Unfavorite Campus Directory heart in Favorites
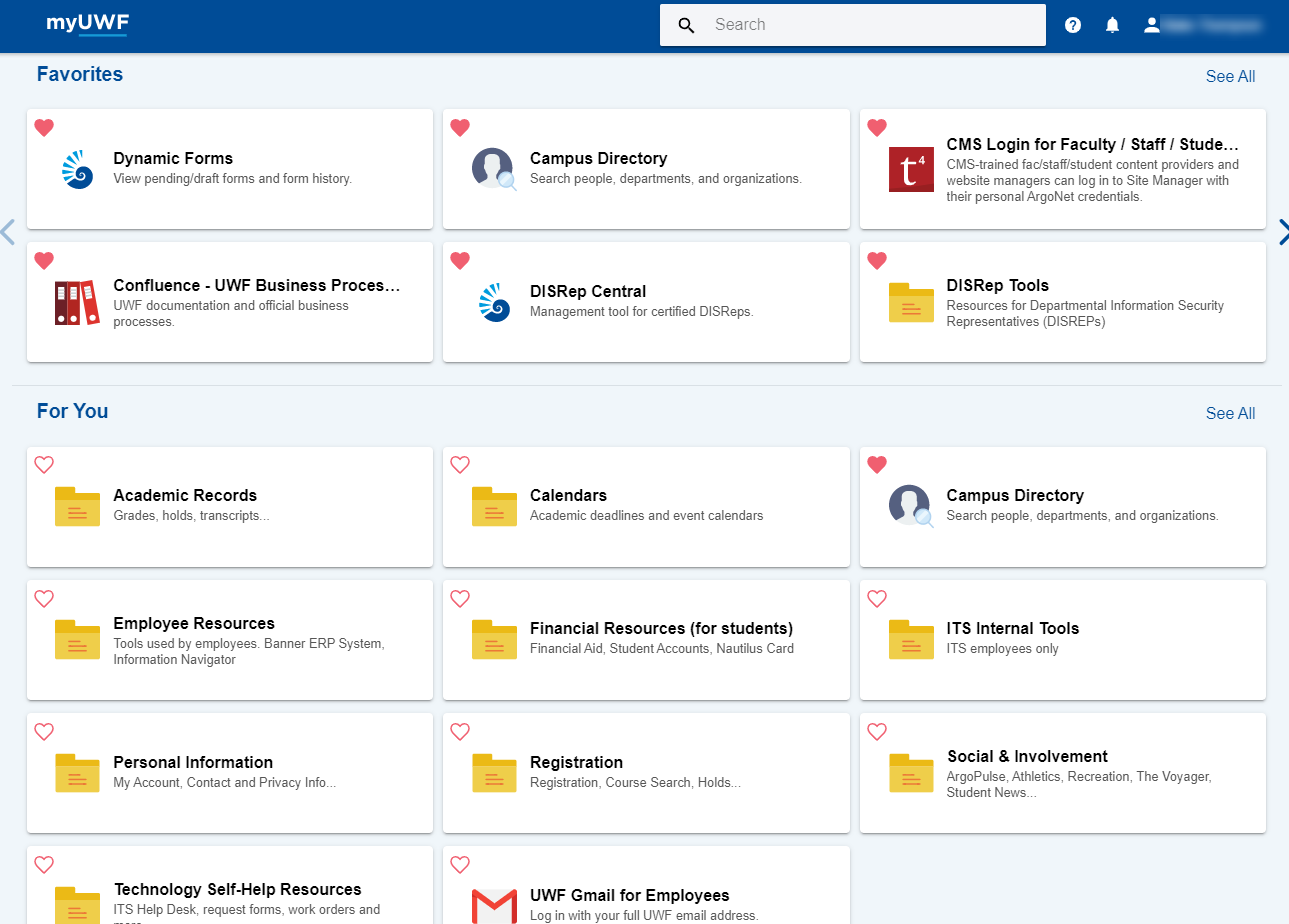1289x924 pixels. tap(460, 128)
